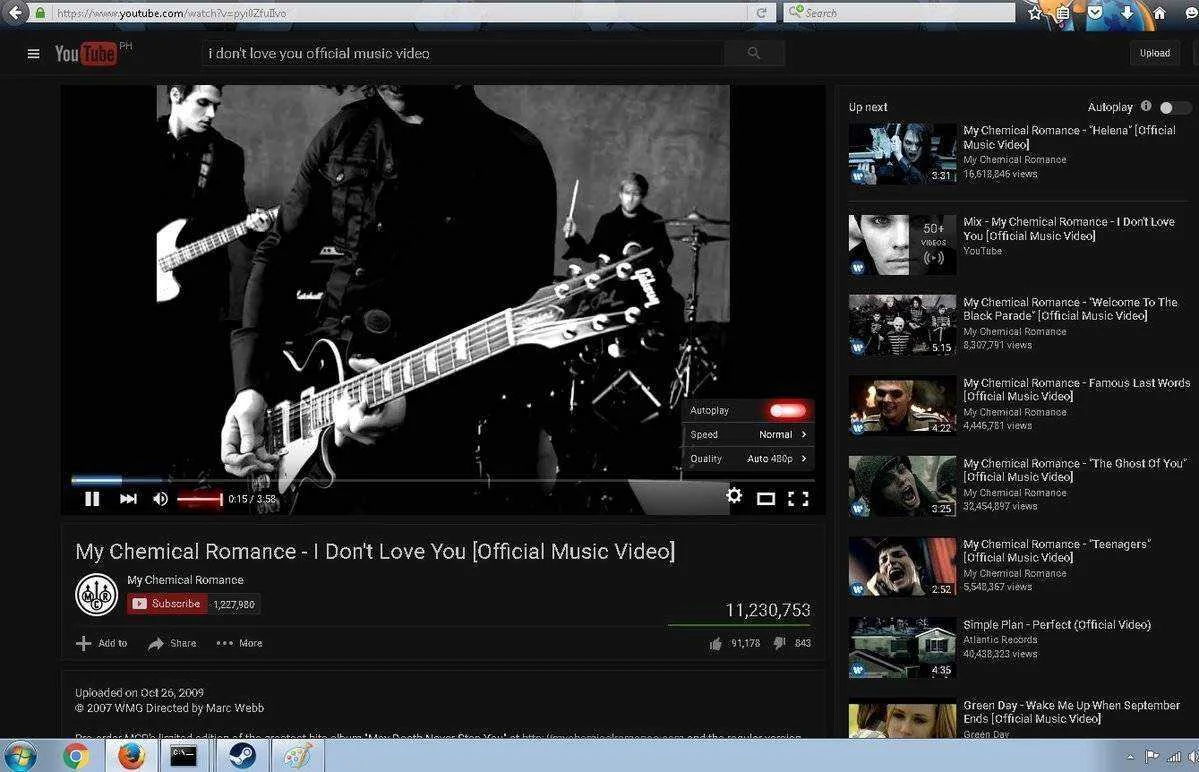This screenshot has width=1199, height=772.
Task: Like the video with thumbs up
Action: pos(715,644)
